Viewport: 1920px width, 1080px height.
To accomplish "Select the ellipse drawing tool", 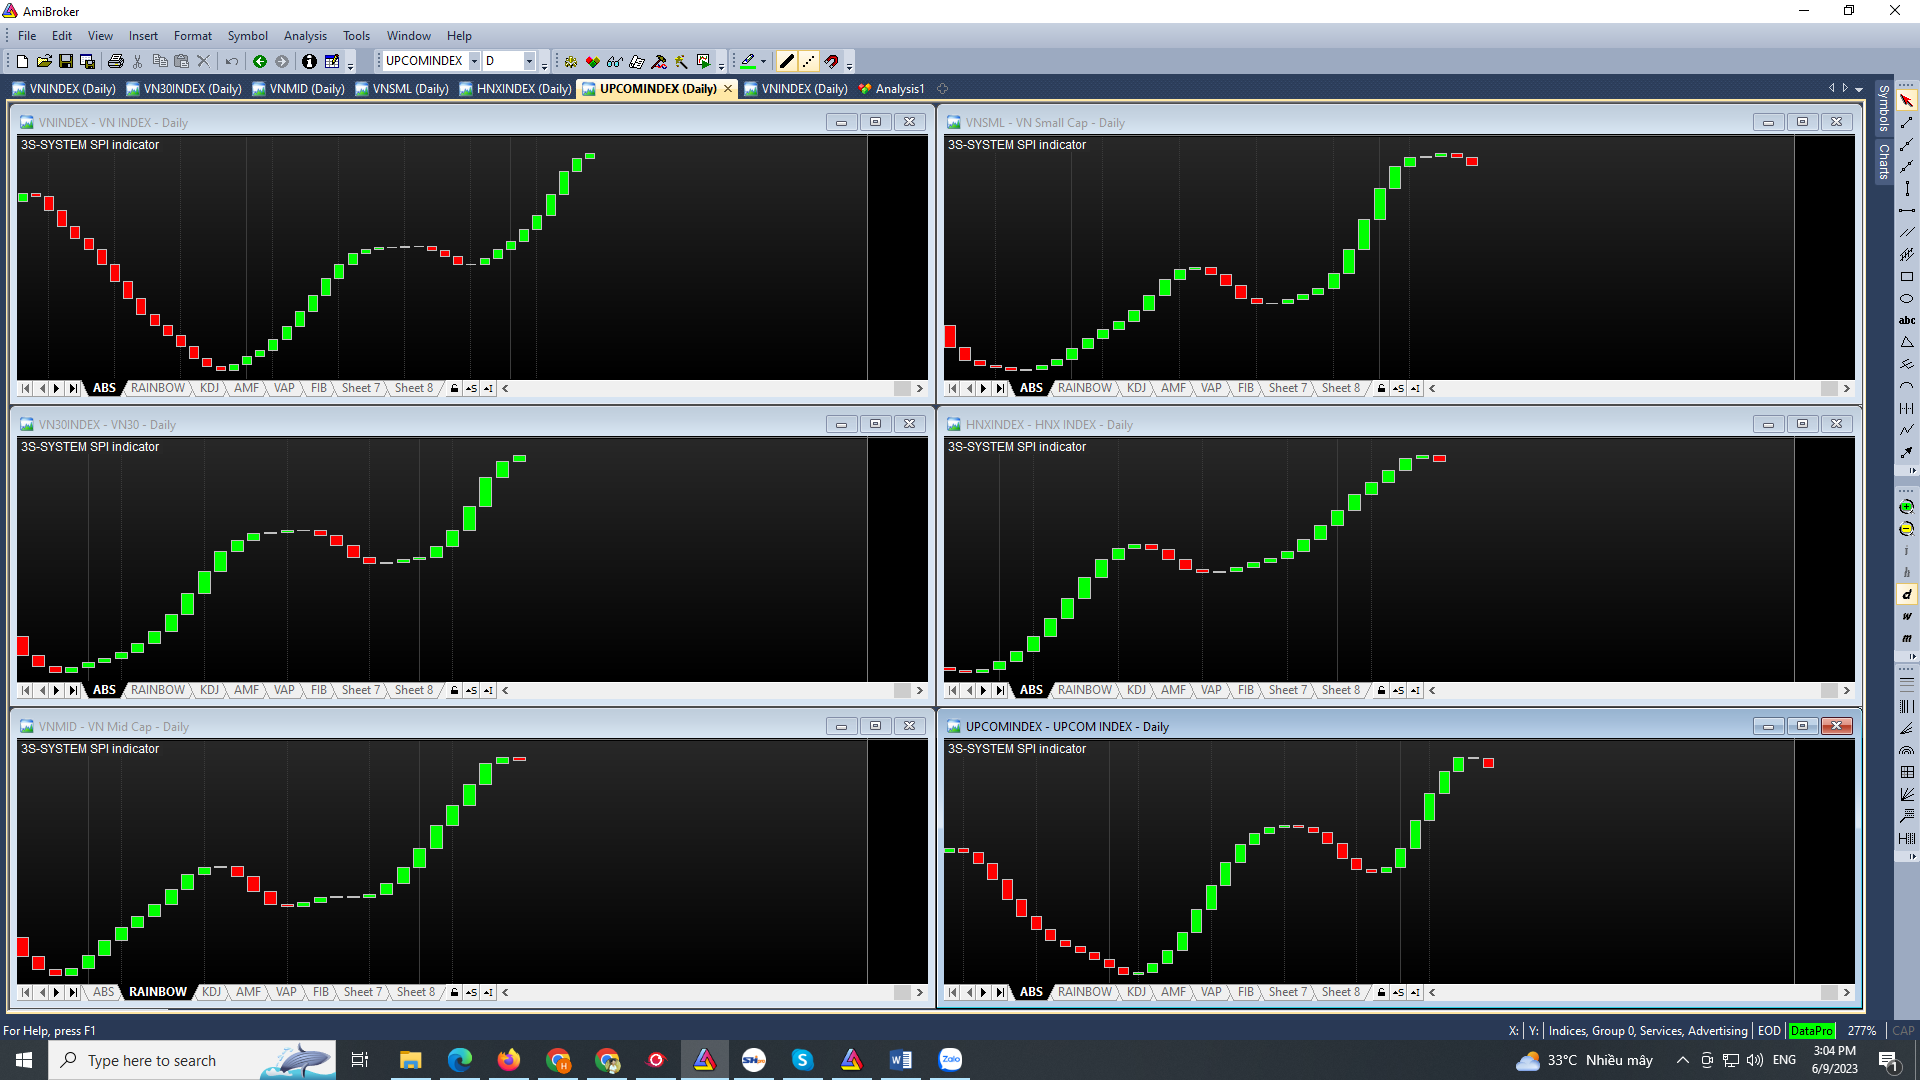I will [x=1907, y=299].
